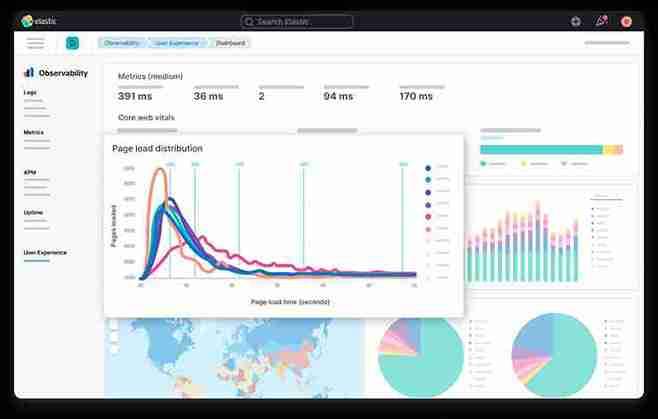This screenshot has width=658, height=419.
Task: Click the Elastic logo in header
Action: coord(38,21)
